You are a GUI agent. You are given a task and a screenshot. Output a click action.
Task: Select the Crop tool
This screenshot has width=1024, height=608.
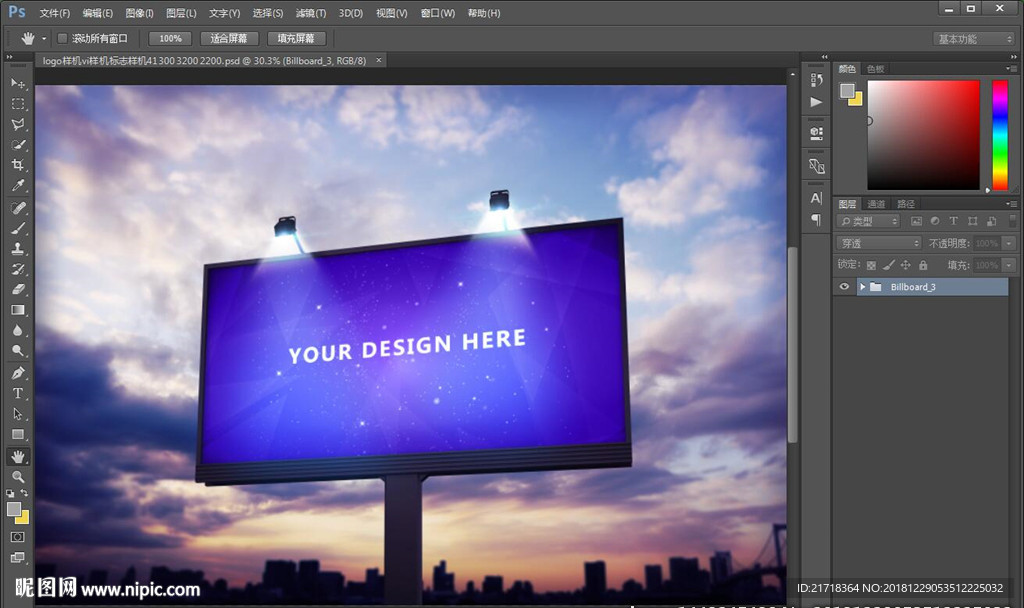(18, 166)
